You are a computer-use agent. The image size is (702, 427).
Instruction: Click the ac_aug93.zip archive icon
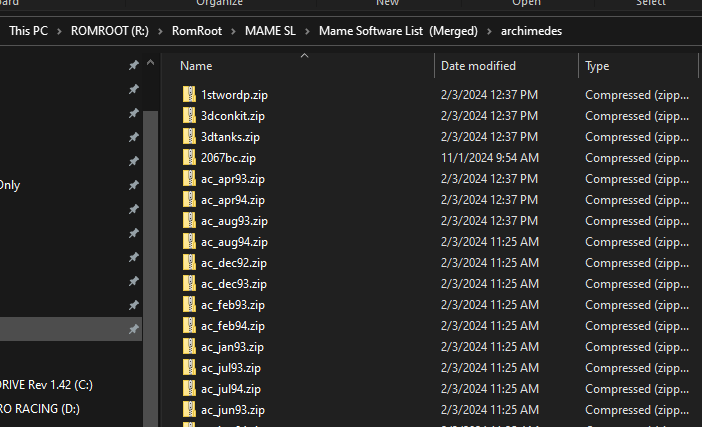pyautogui.click(x=189, y=221)
